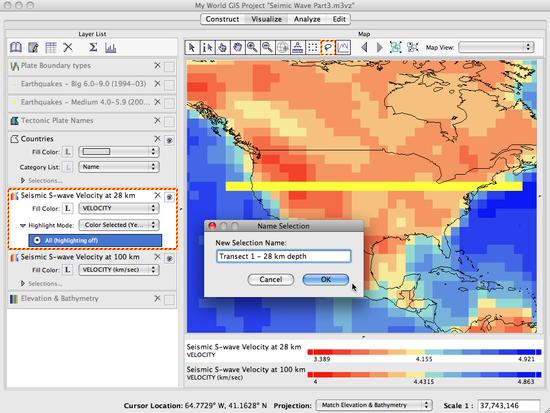Go back to previous map view arrow

coord(364,47)
